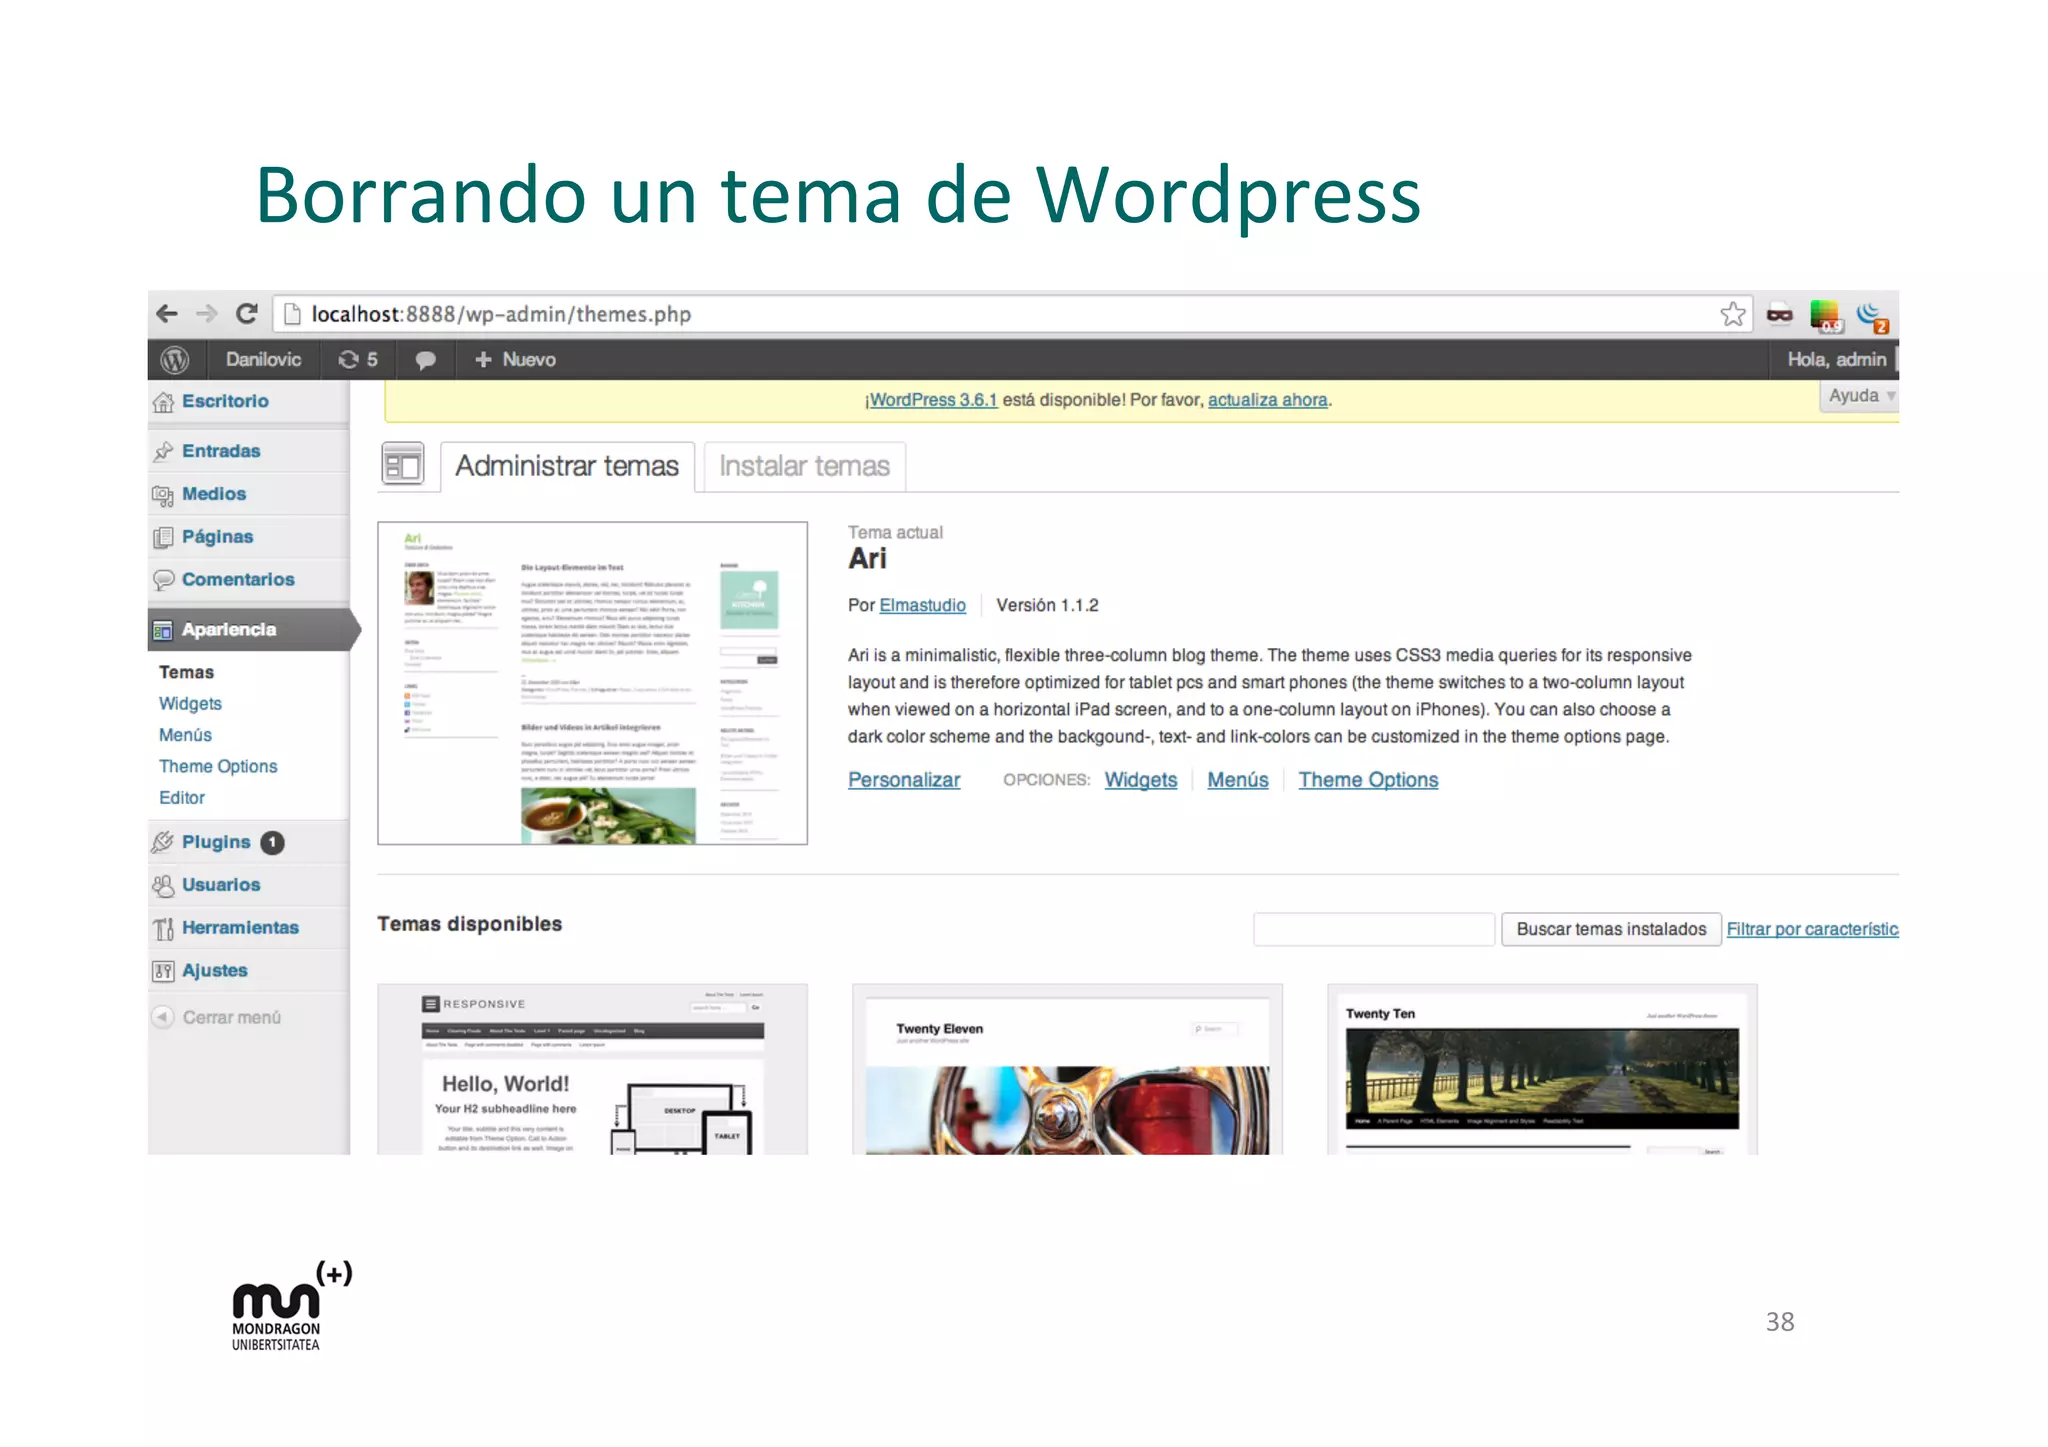Click the Nuevo plus button
This screenshot has width=2048, height=1447.
515,359
